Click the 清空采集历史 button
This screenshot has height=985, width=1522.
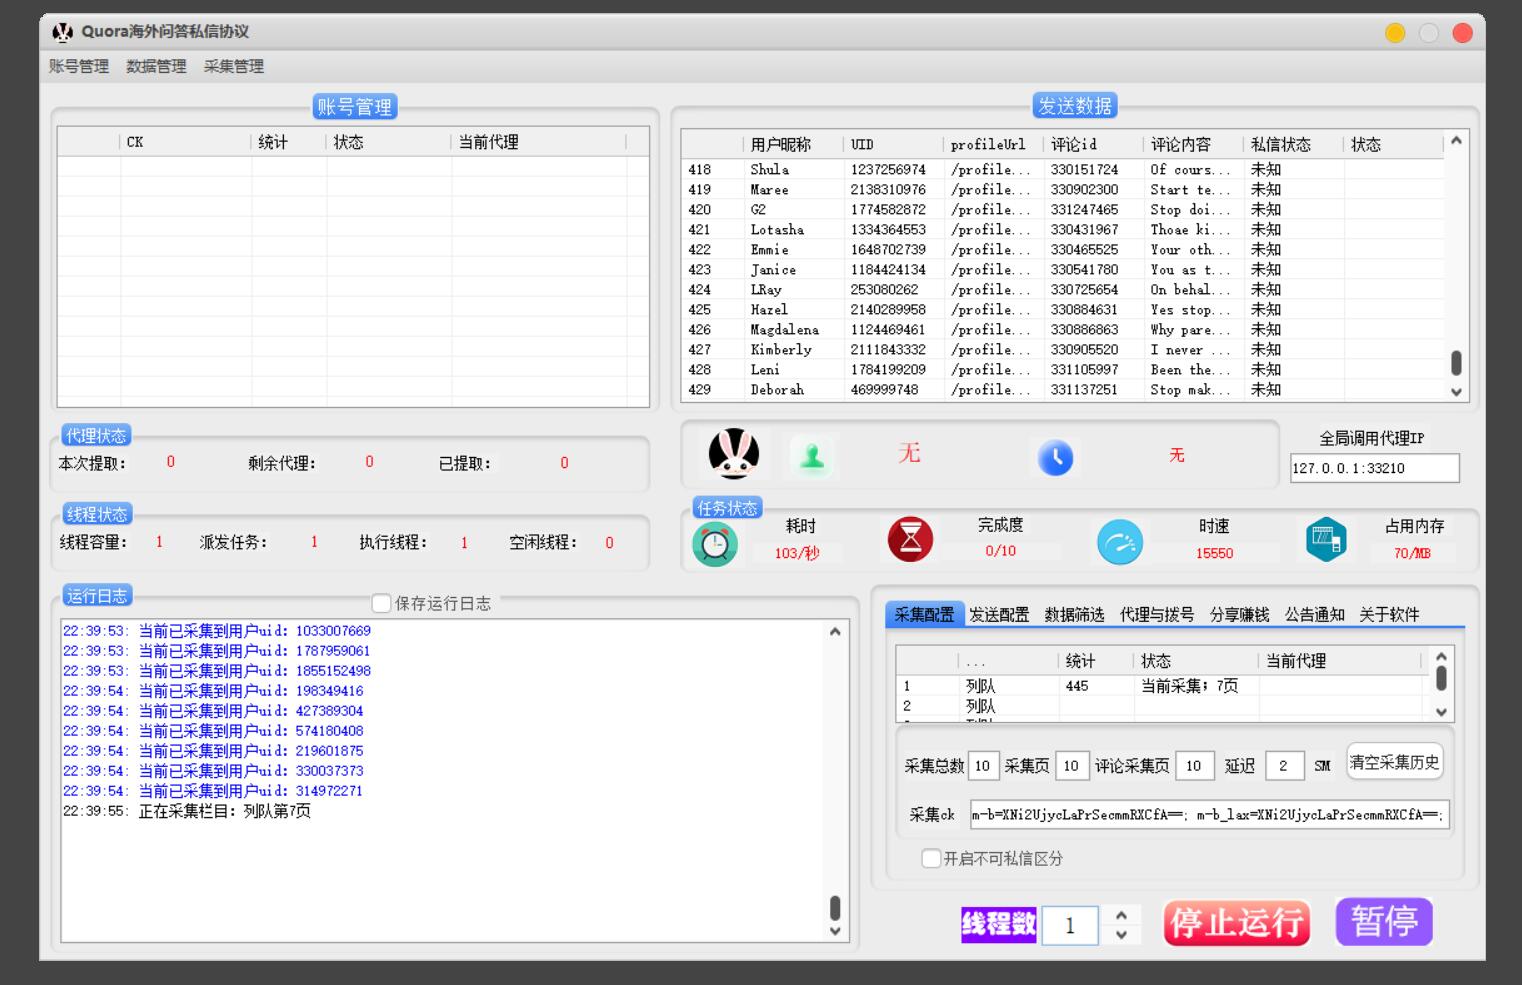point(1394,762)
